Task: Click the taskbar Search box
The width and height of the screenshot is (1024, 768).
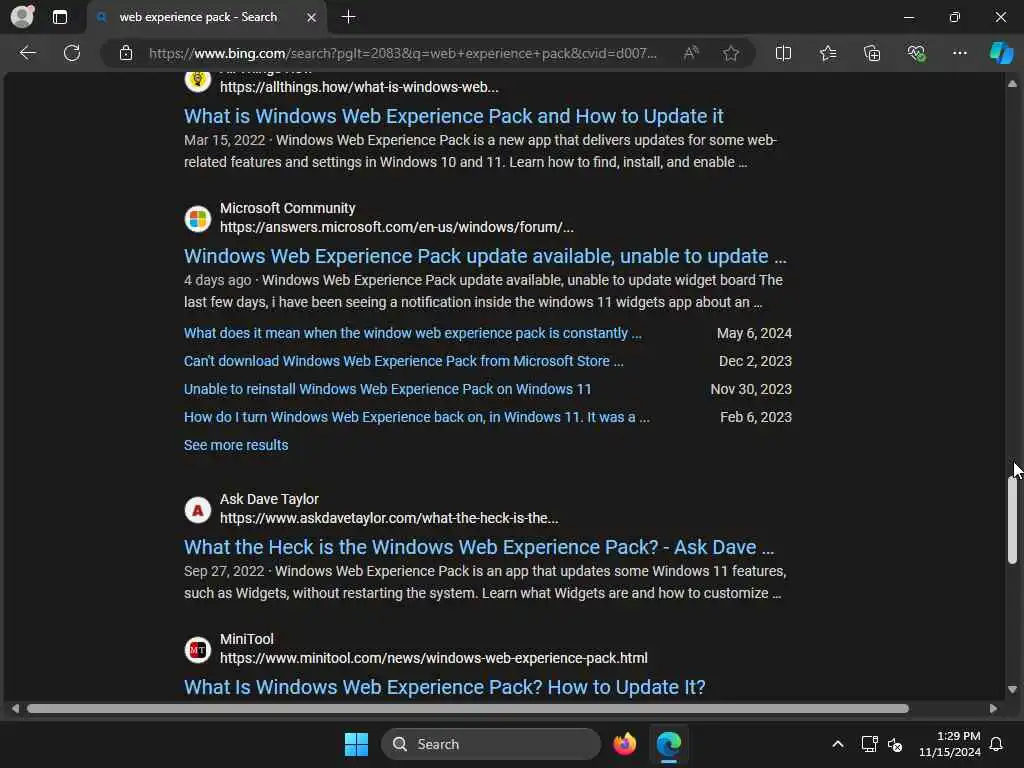Action: click(x=491, y=744)
